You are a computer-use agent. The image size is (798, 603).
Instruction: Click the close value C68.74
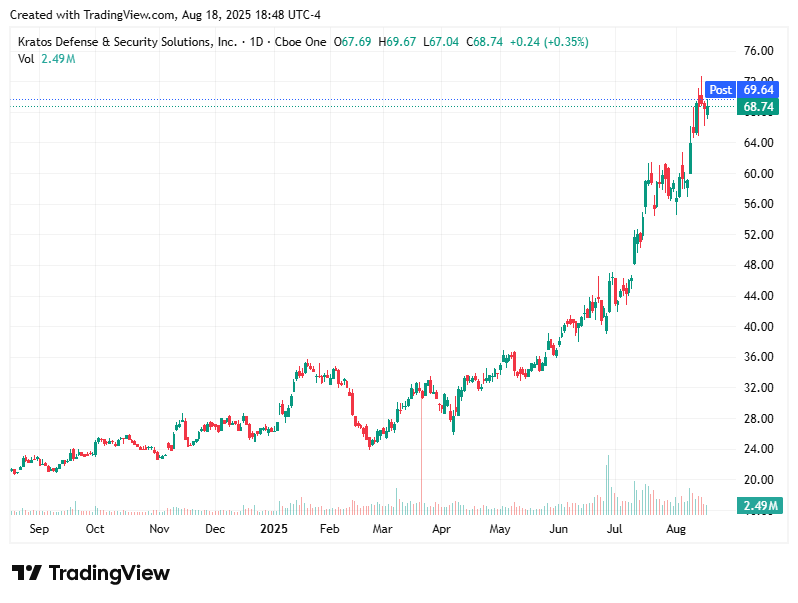484,42
